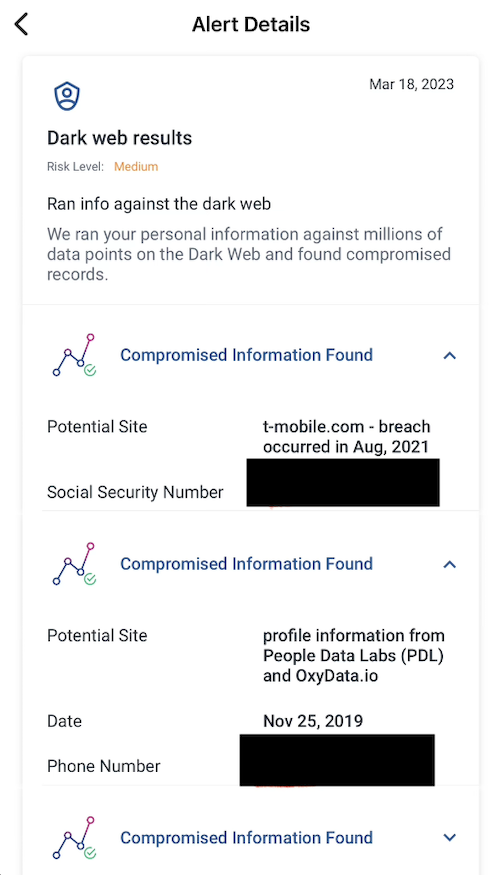Tap the graph icon in the T-Mobile breach section
The image size is (500, 875).
75,355
